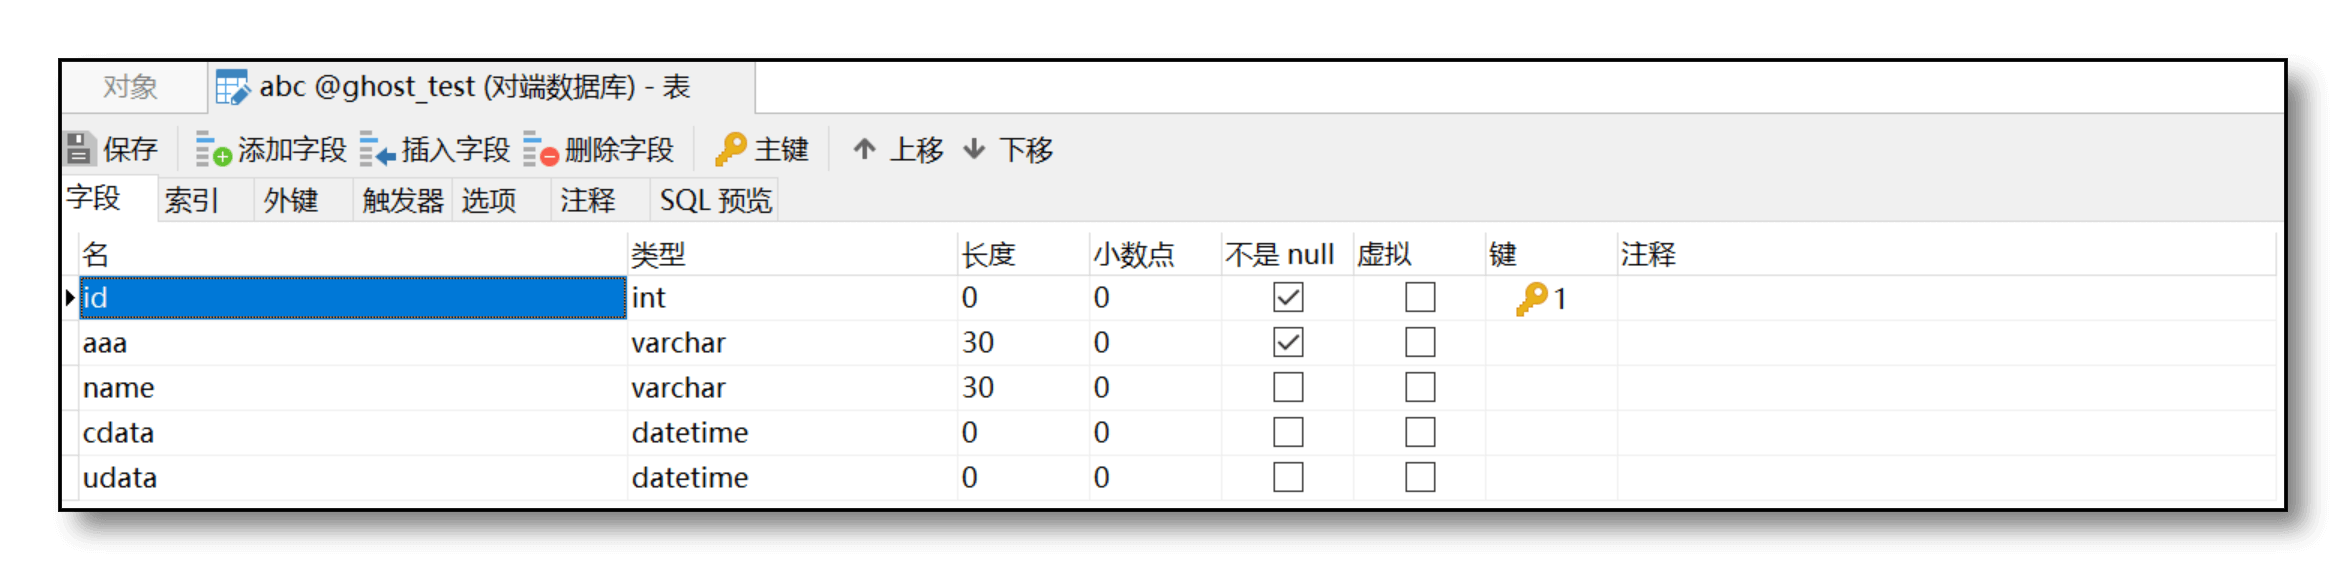
Task: Enable 不是 null for the name field
Action: click(1288, 387)
